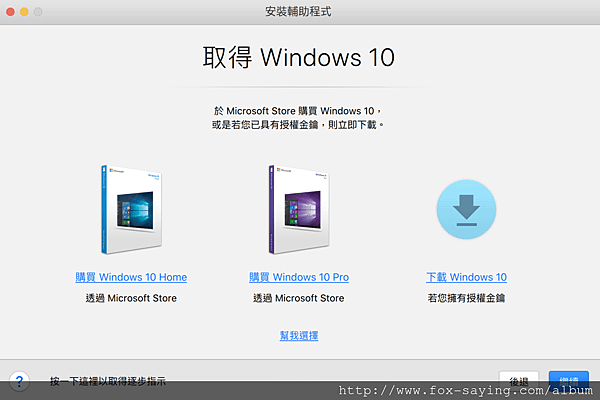Click the 安裝輔助程式 window title
600x400 pixels.
tap(298, 11)
